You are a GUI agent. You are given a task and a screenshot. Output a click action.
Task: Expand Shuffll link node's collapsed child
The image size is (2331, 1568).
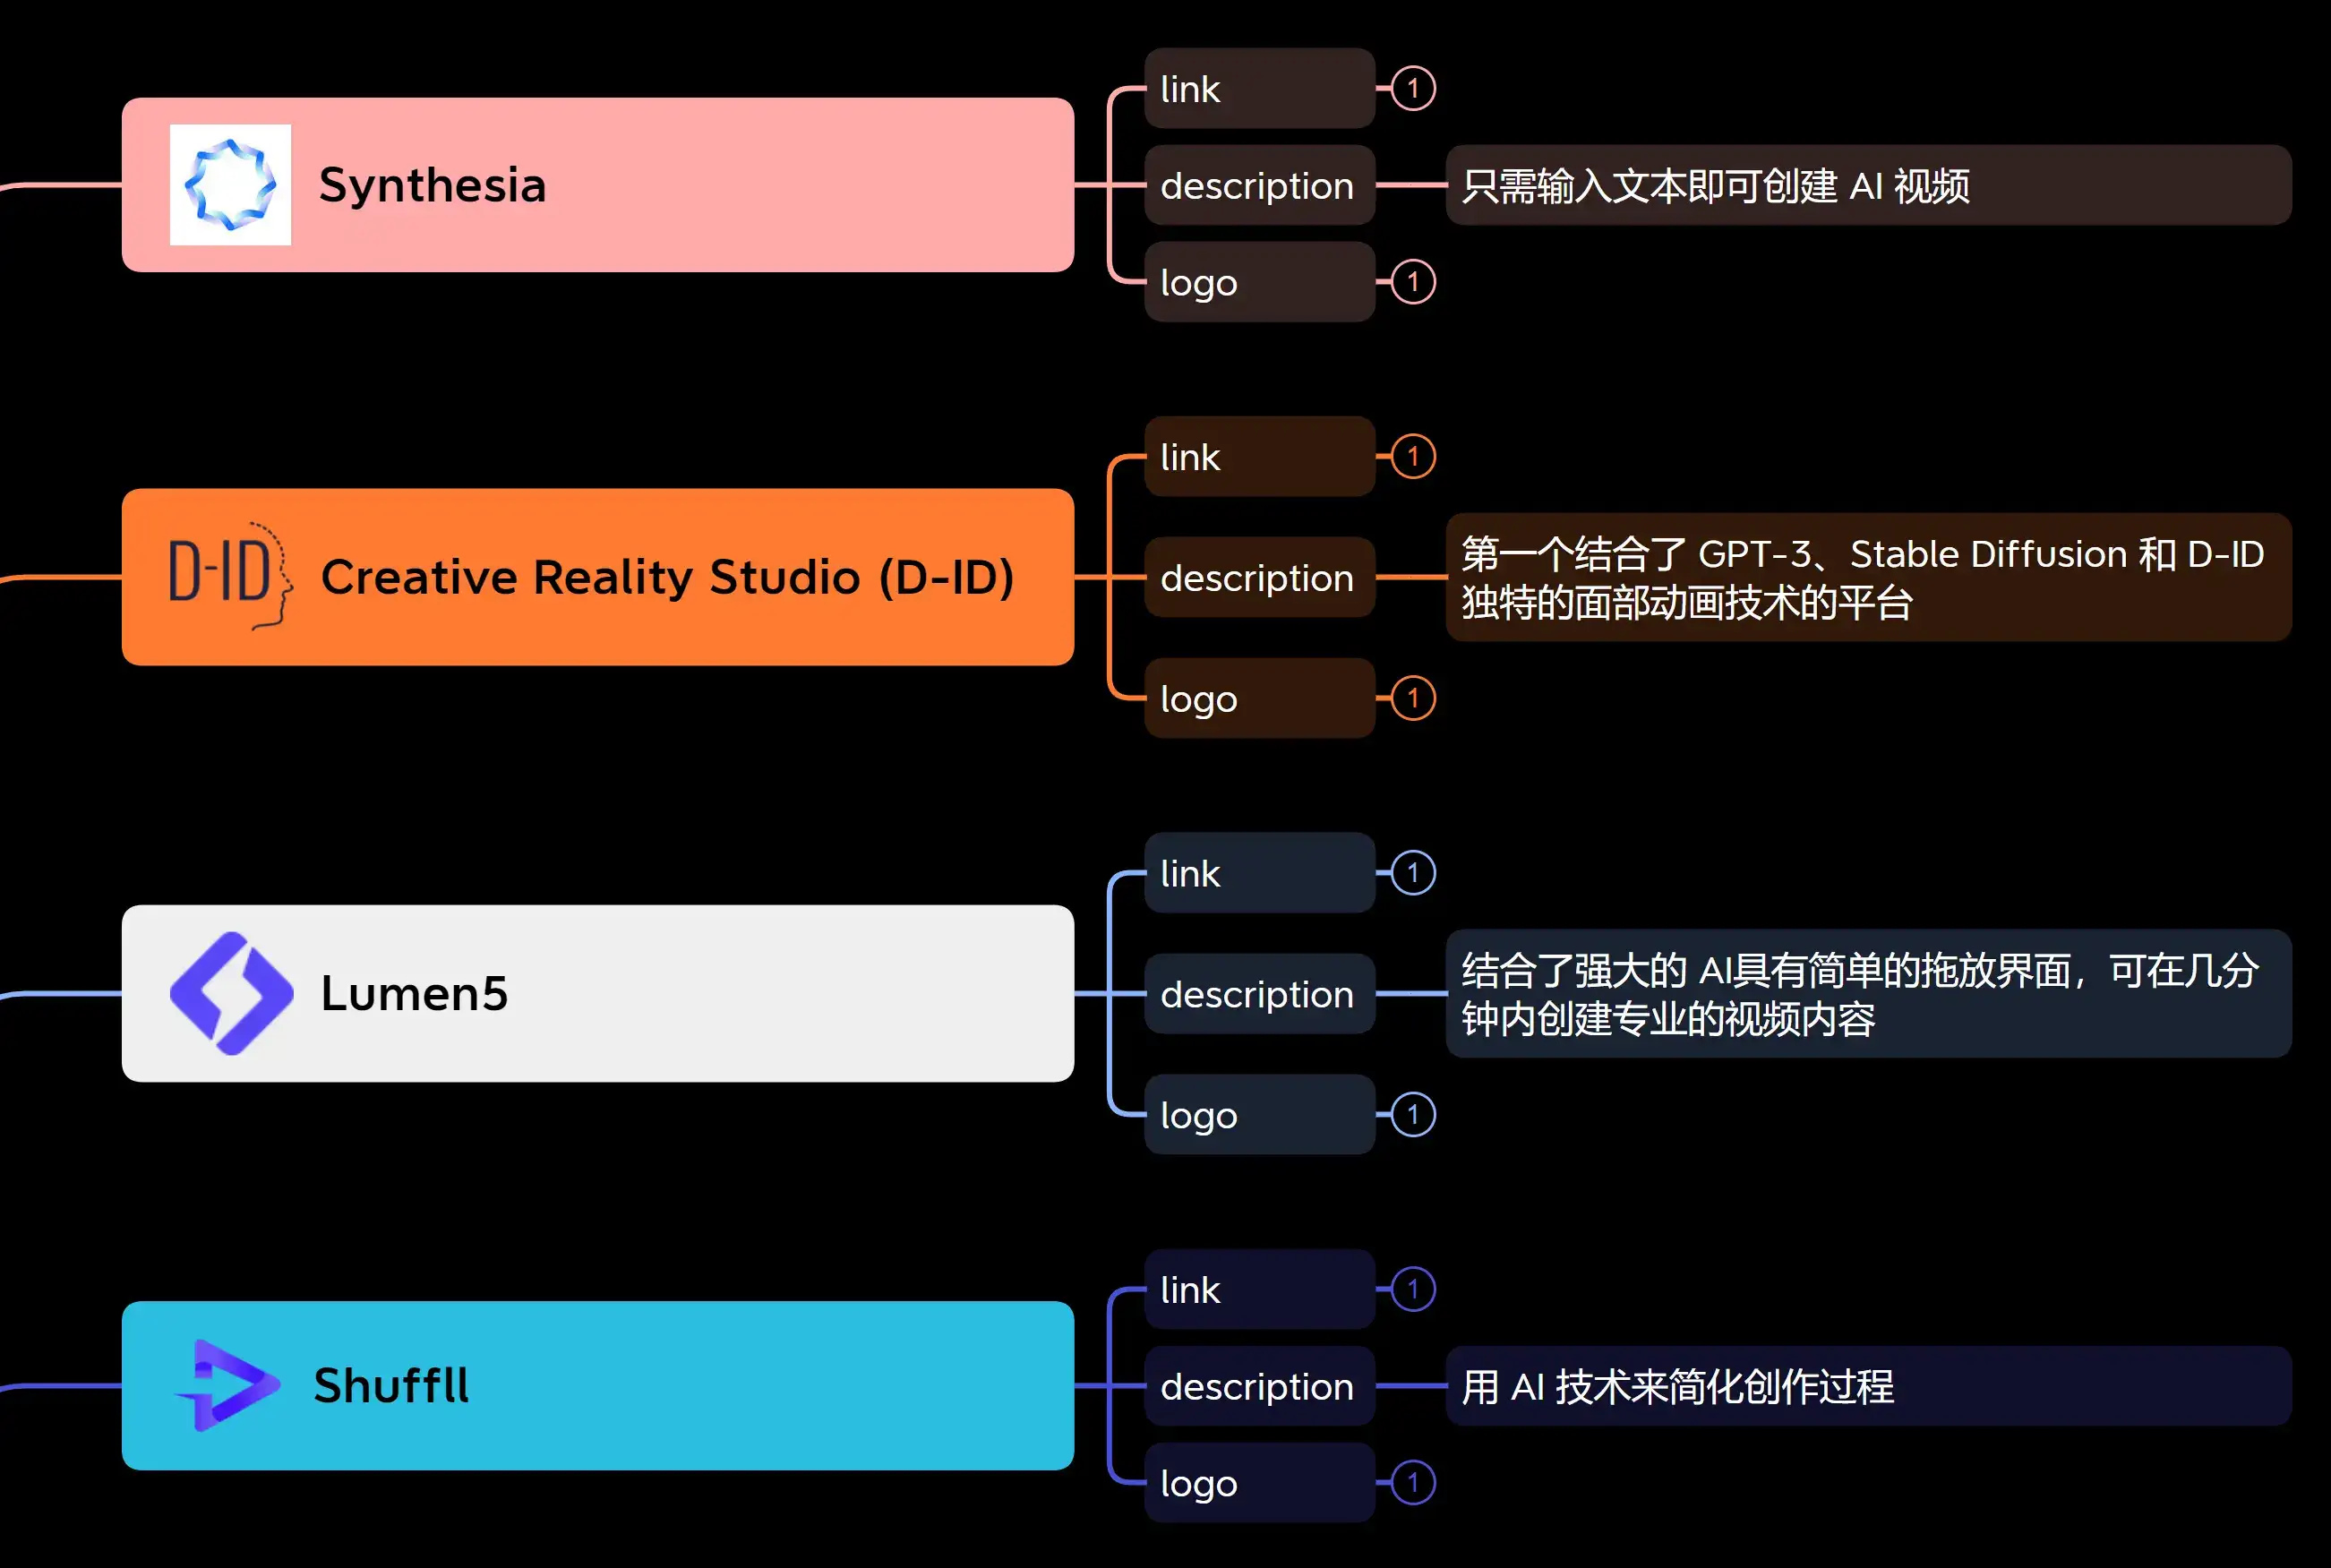point(1413,1289)
